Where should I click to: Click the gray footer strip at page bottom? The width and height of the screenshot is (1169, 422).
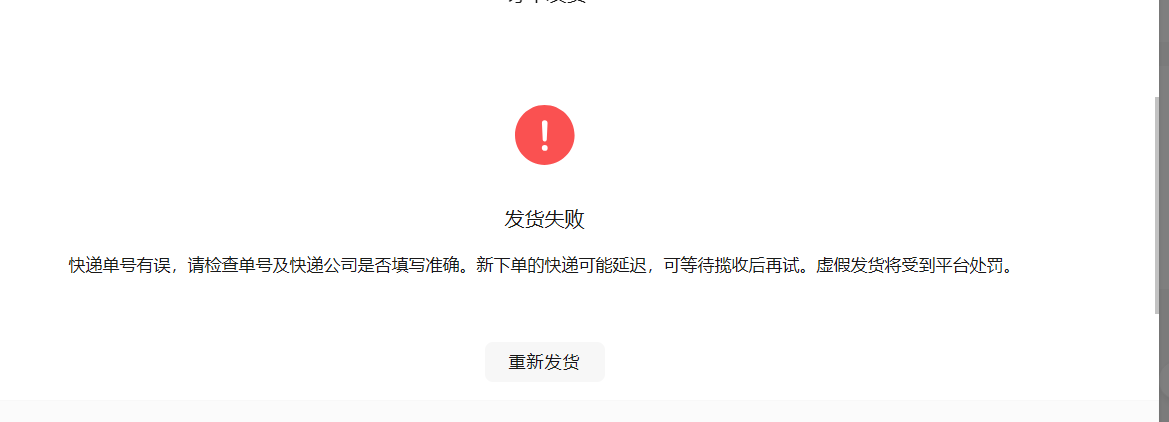coord(577,411)
